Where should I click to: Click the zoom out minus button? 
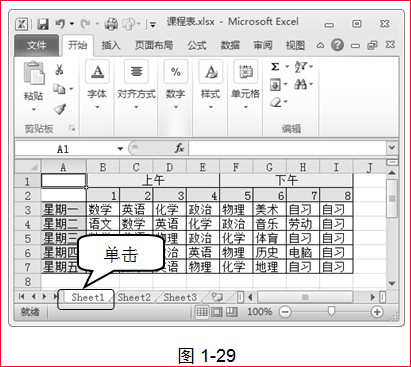tap(285, 312)
